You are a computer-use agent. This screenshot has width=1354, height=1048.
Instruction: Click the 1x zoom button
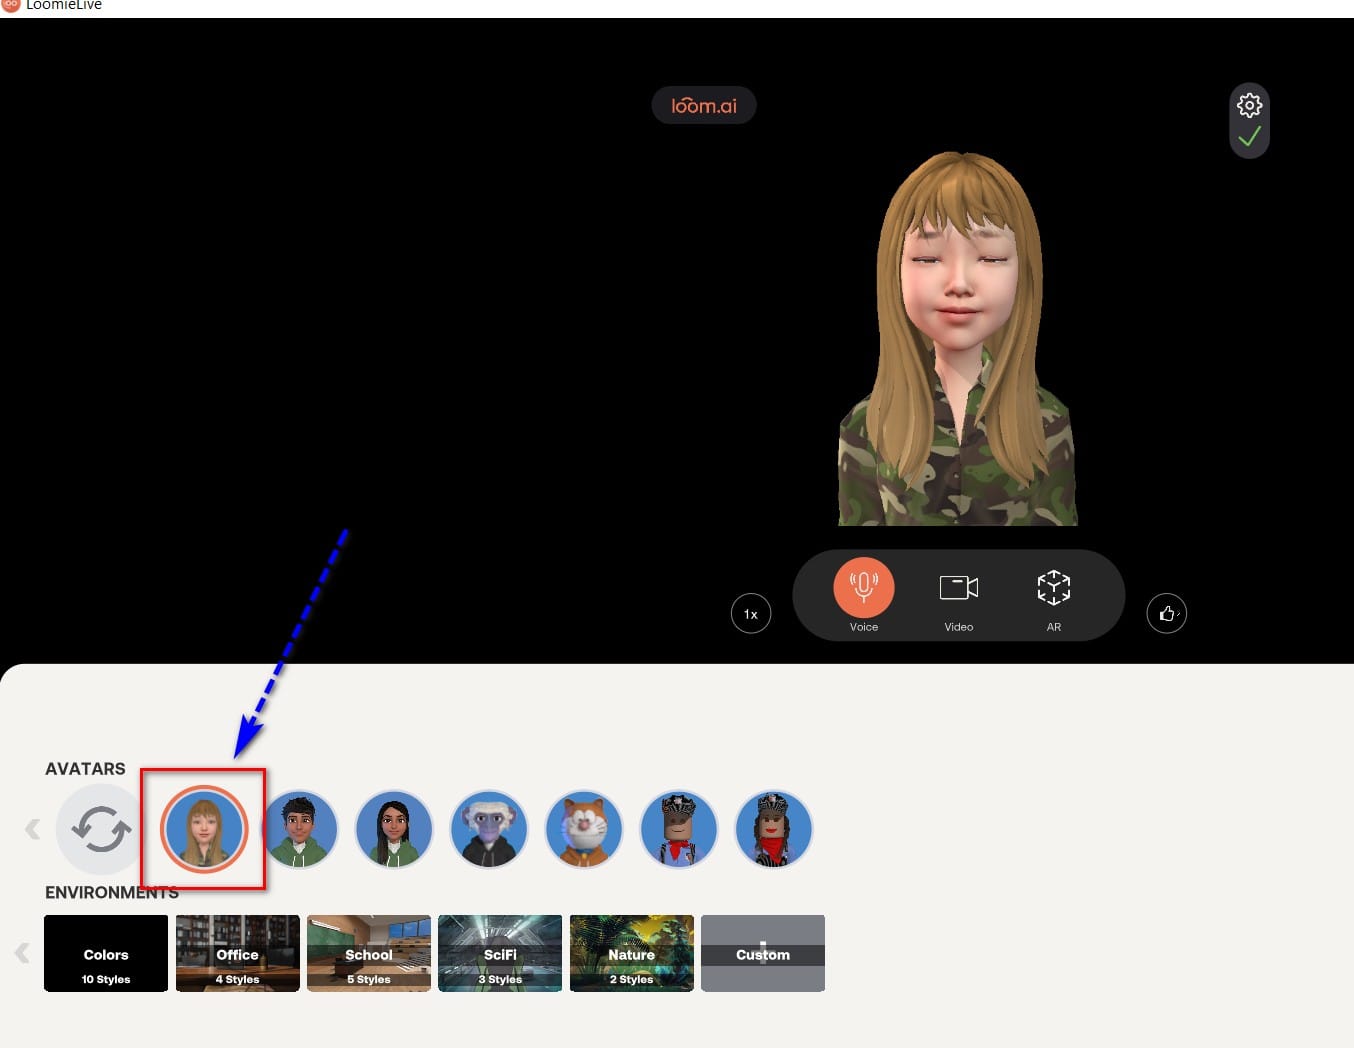tap(751, 613)
